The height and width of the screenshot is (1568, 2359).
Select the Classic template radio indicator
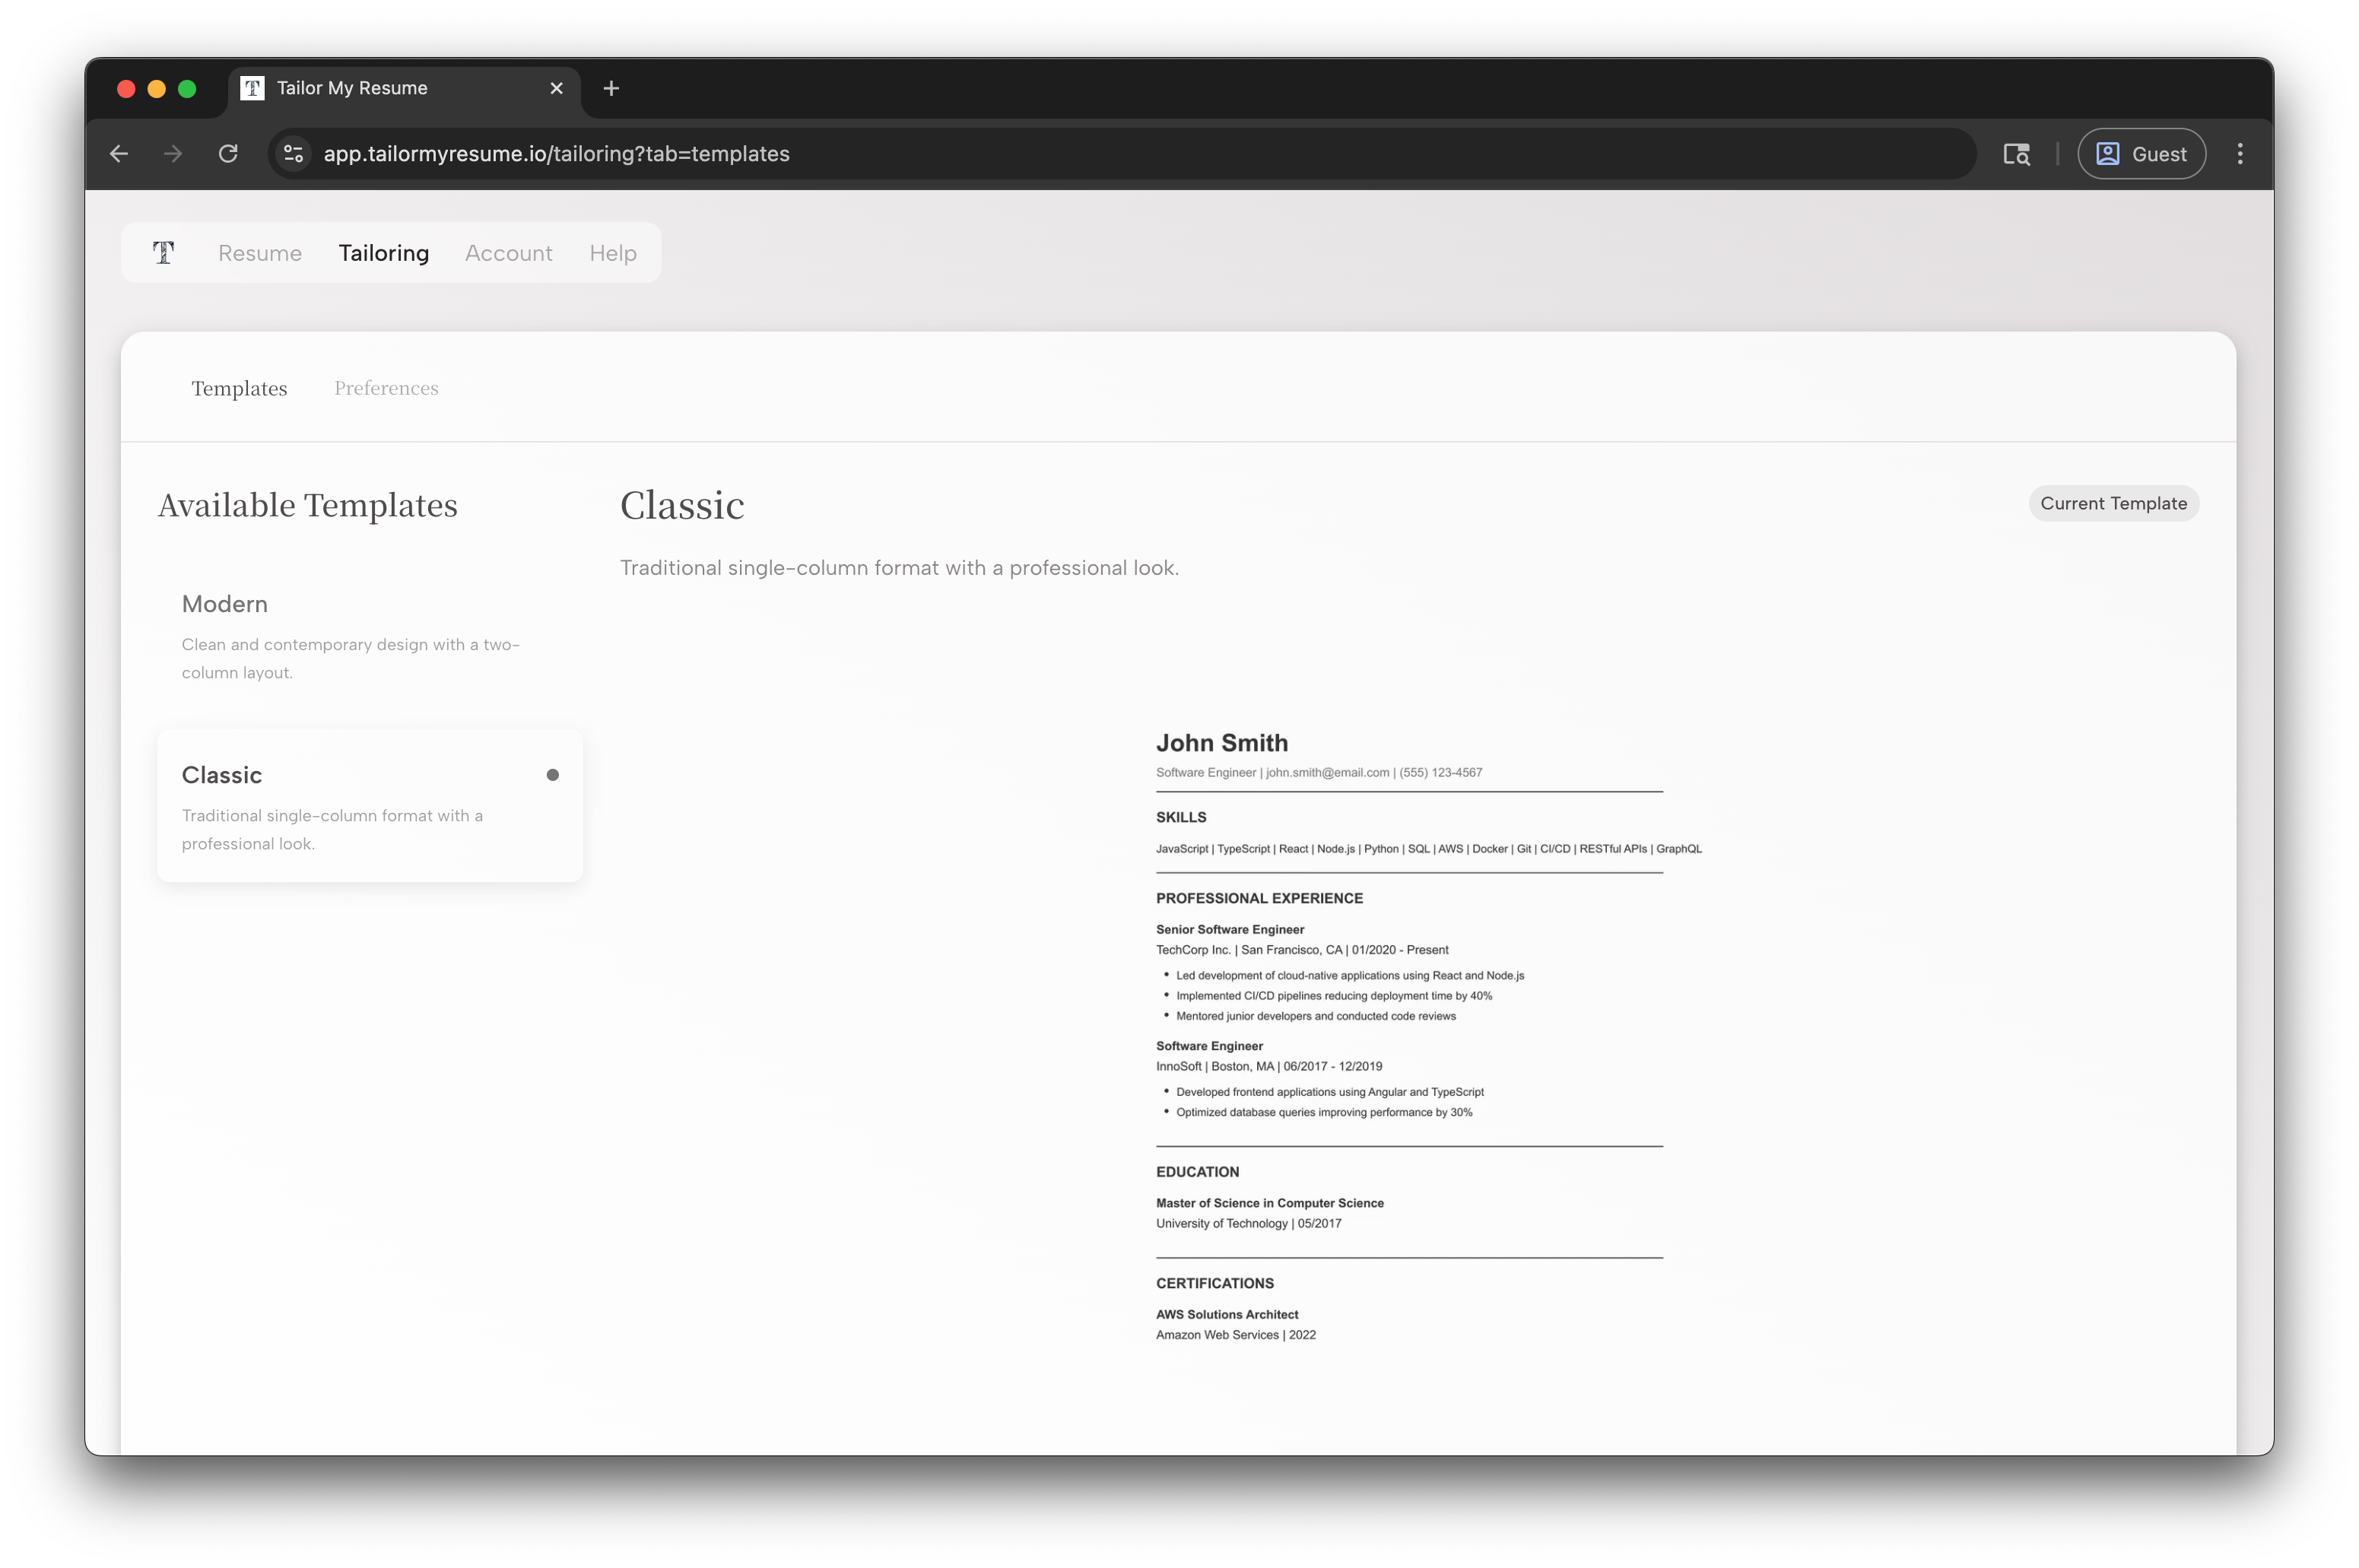553,774
